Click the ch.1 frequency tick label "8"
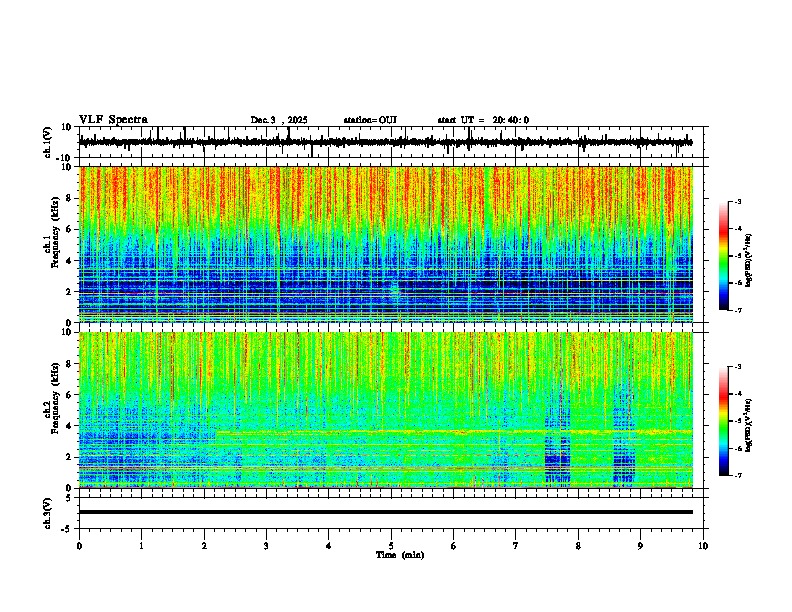Image resolution: width=792 pixels, height=612 pixels. coord(70,198)
